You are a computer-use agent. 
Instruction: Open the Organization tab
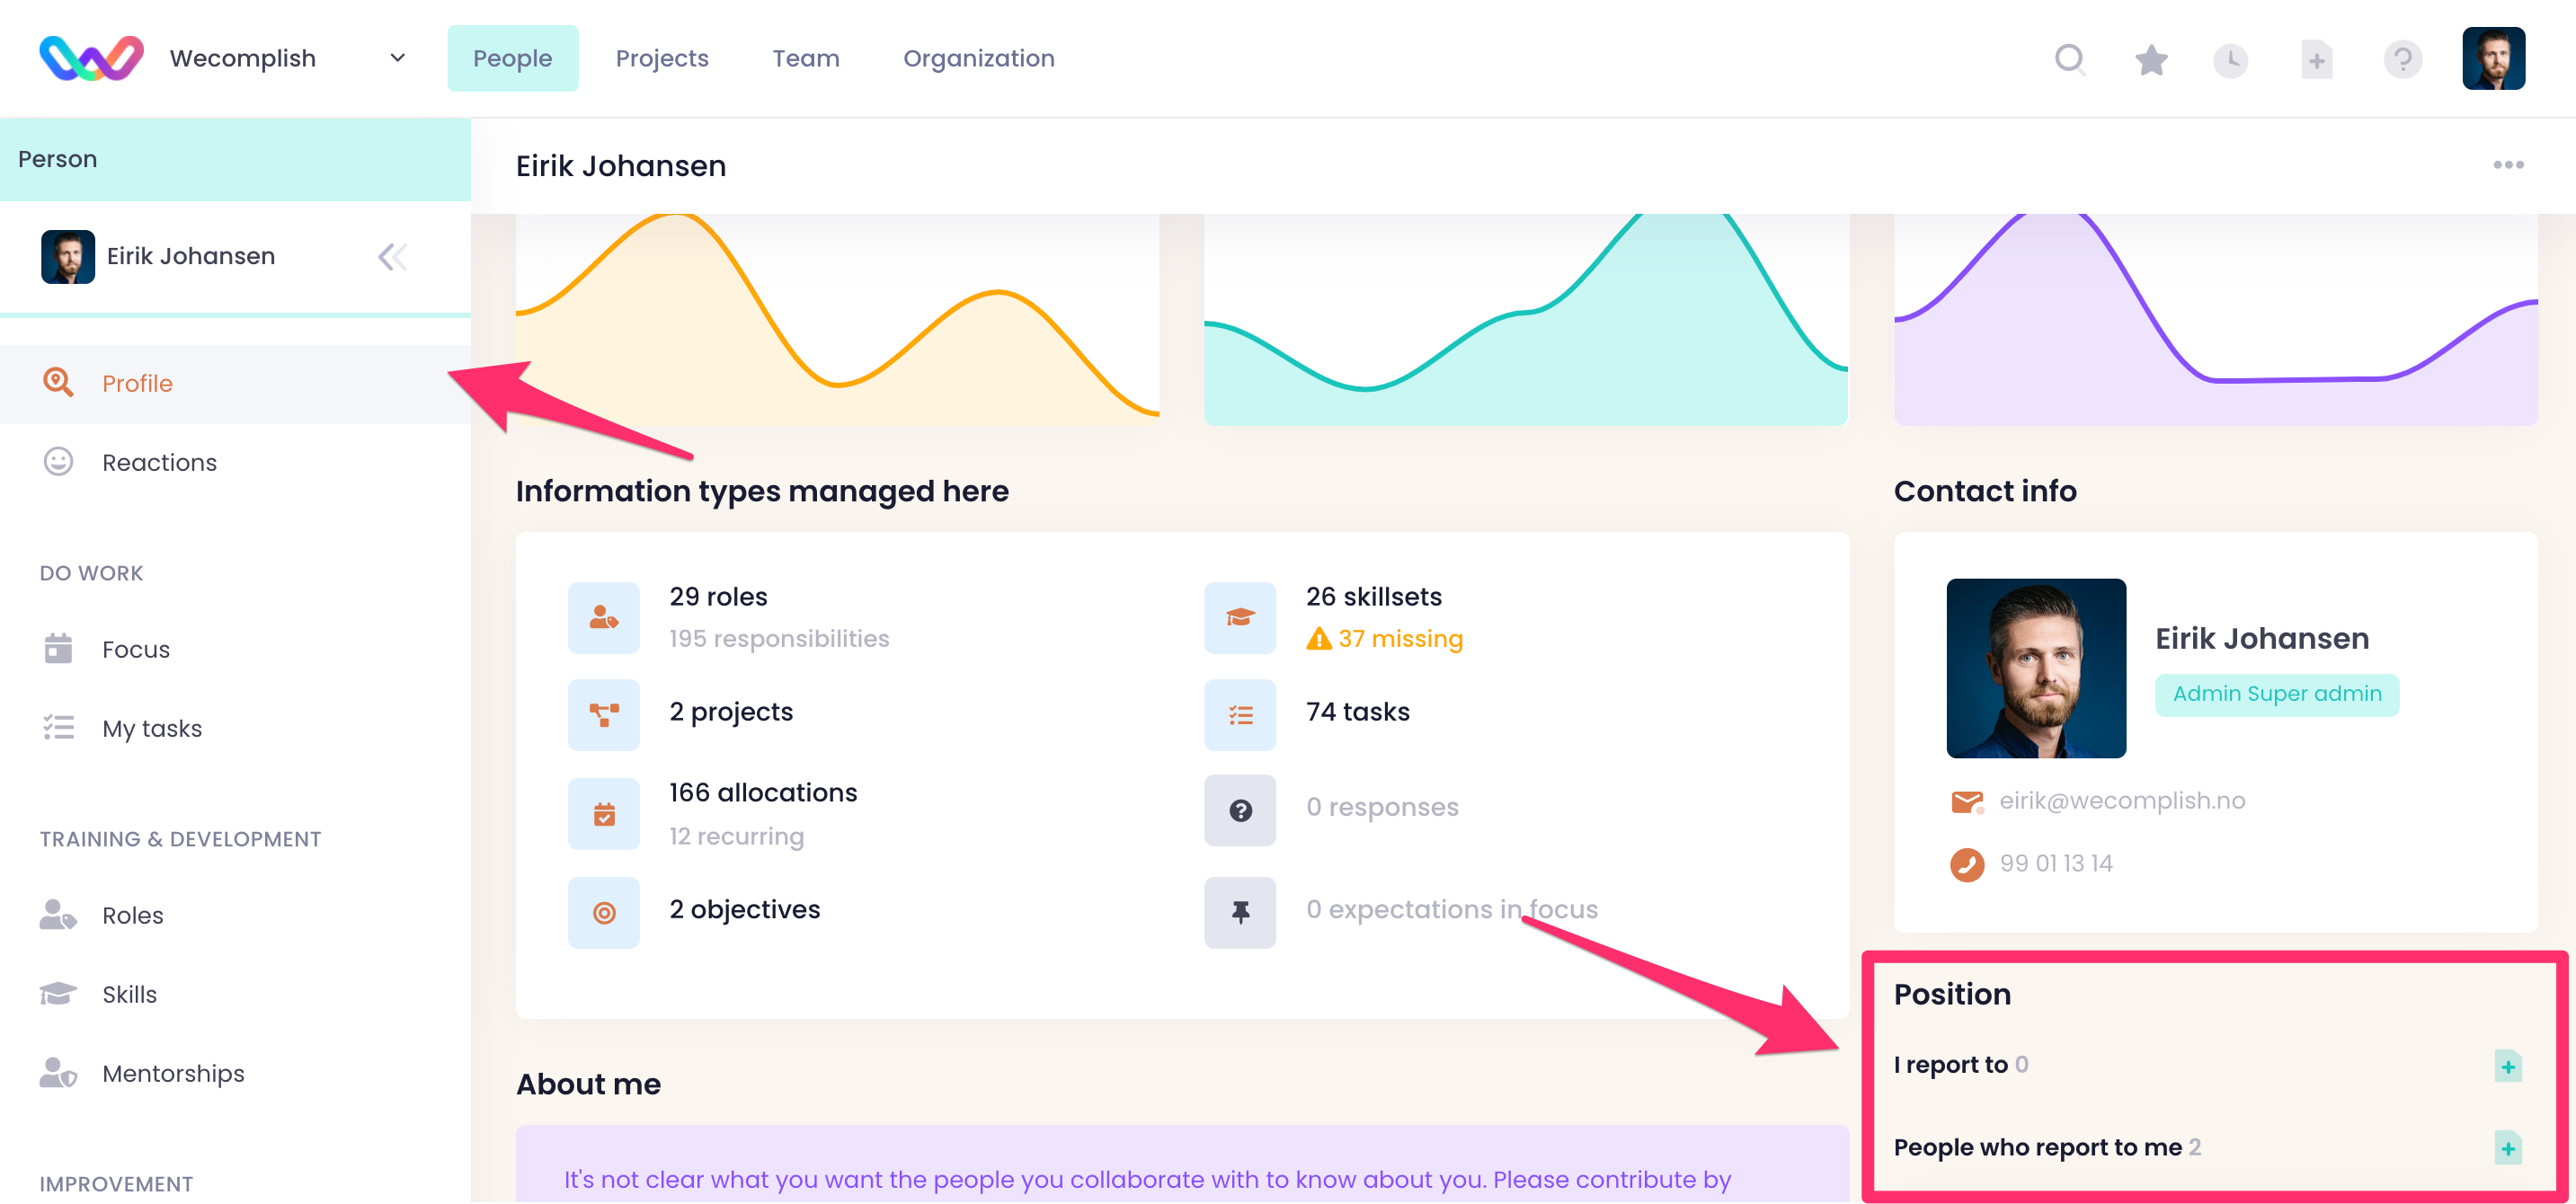(x=978, y=58)
